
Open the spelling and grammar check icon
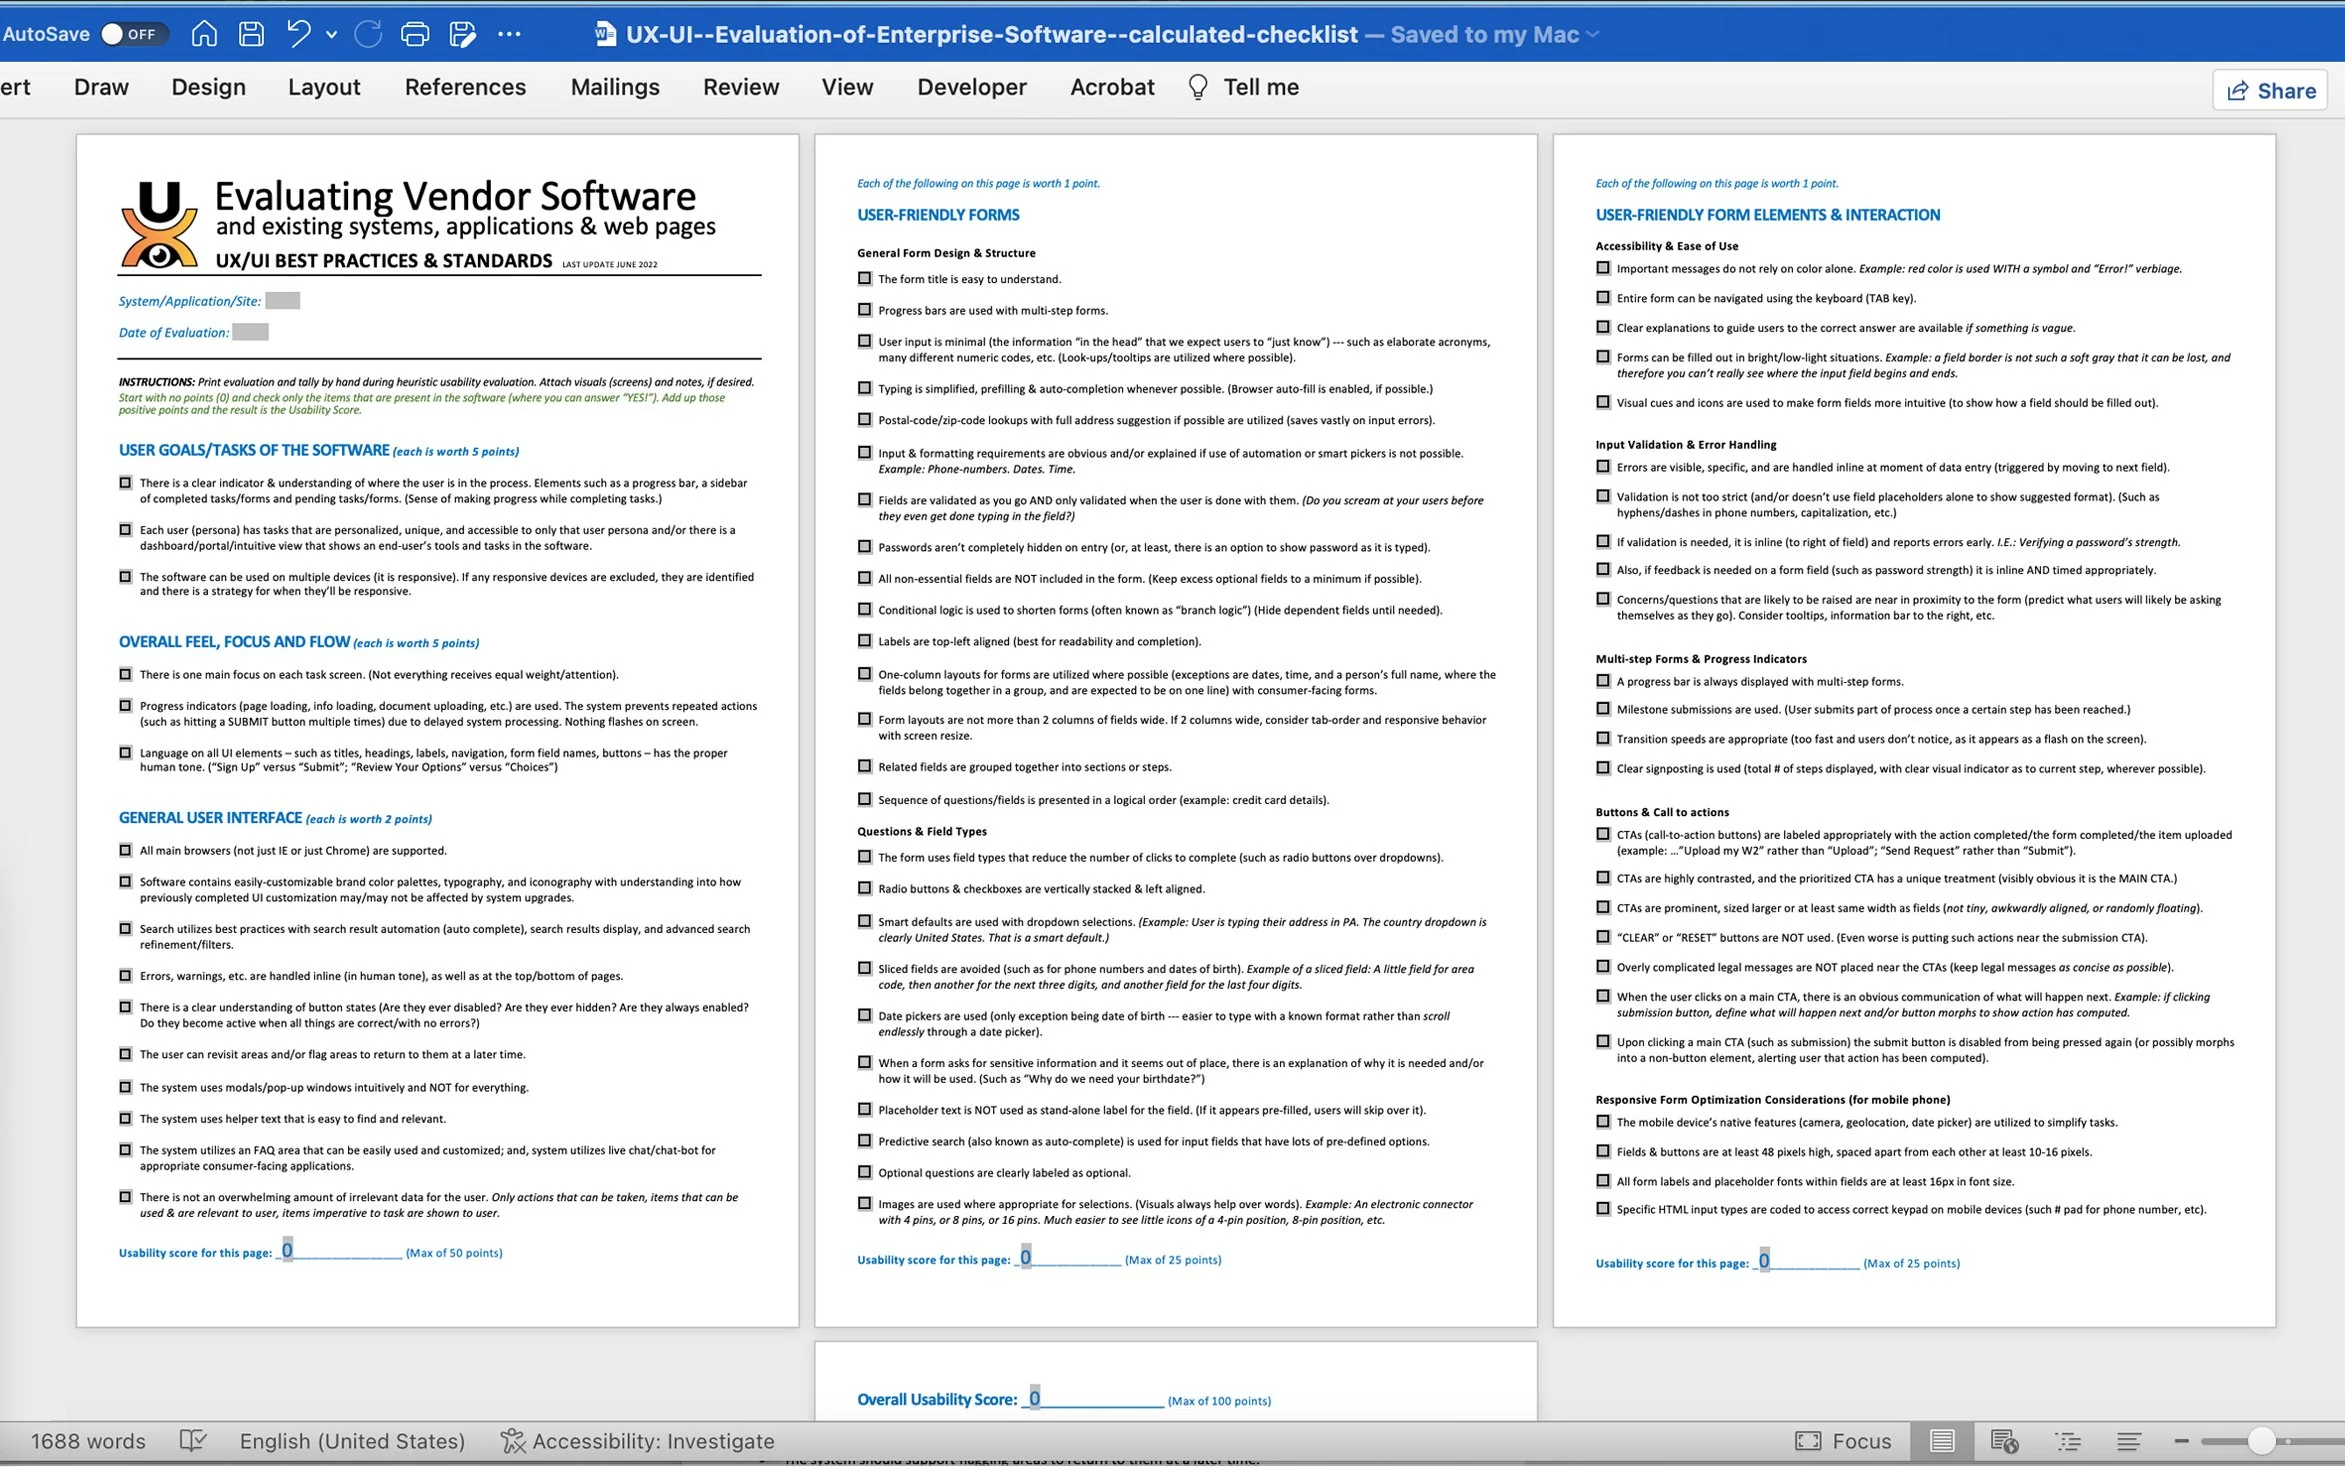pos(193,1441)
